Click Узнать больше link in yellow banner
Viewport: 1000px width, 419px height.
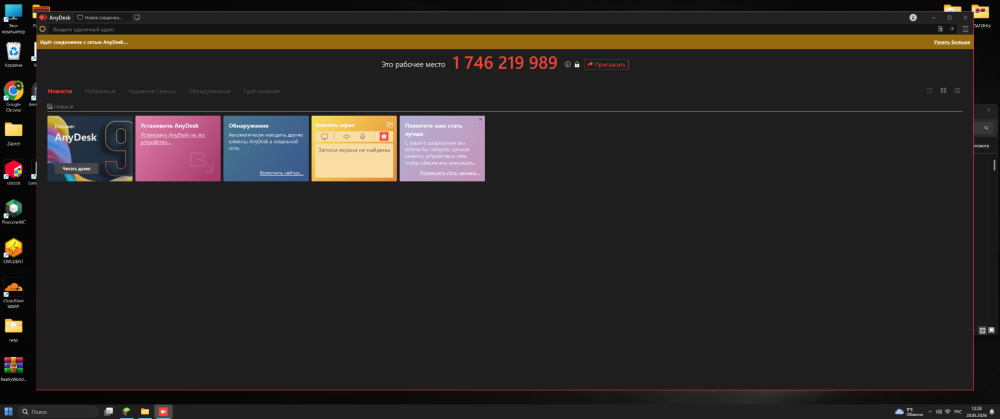point(952,42)
